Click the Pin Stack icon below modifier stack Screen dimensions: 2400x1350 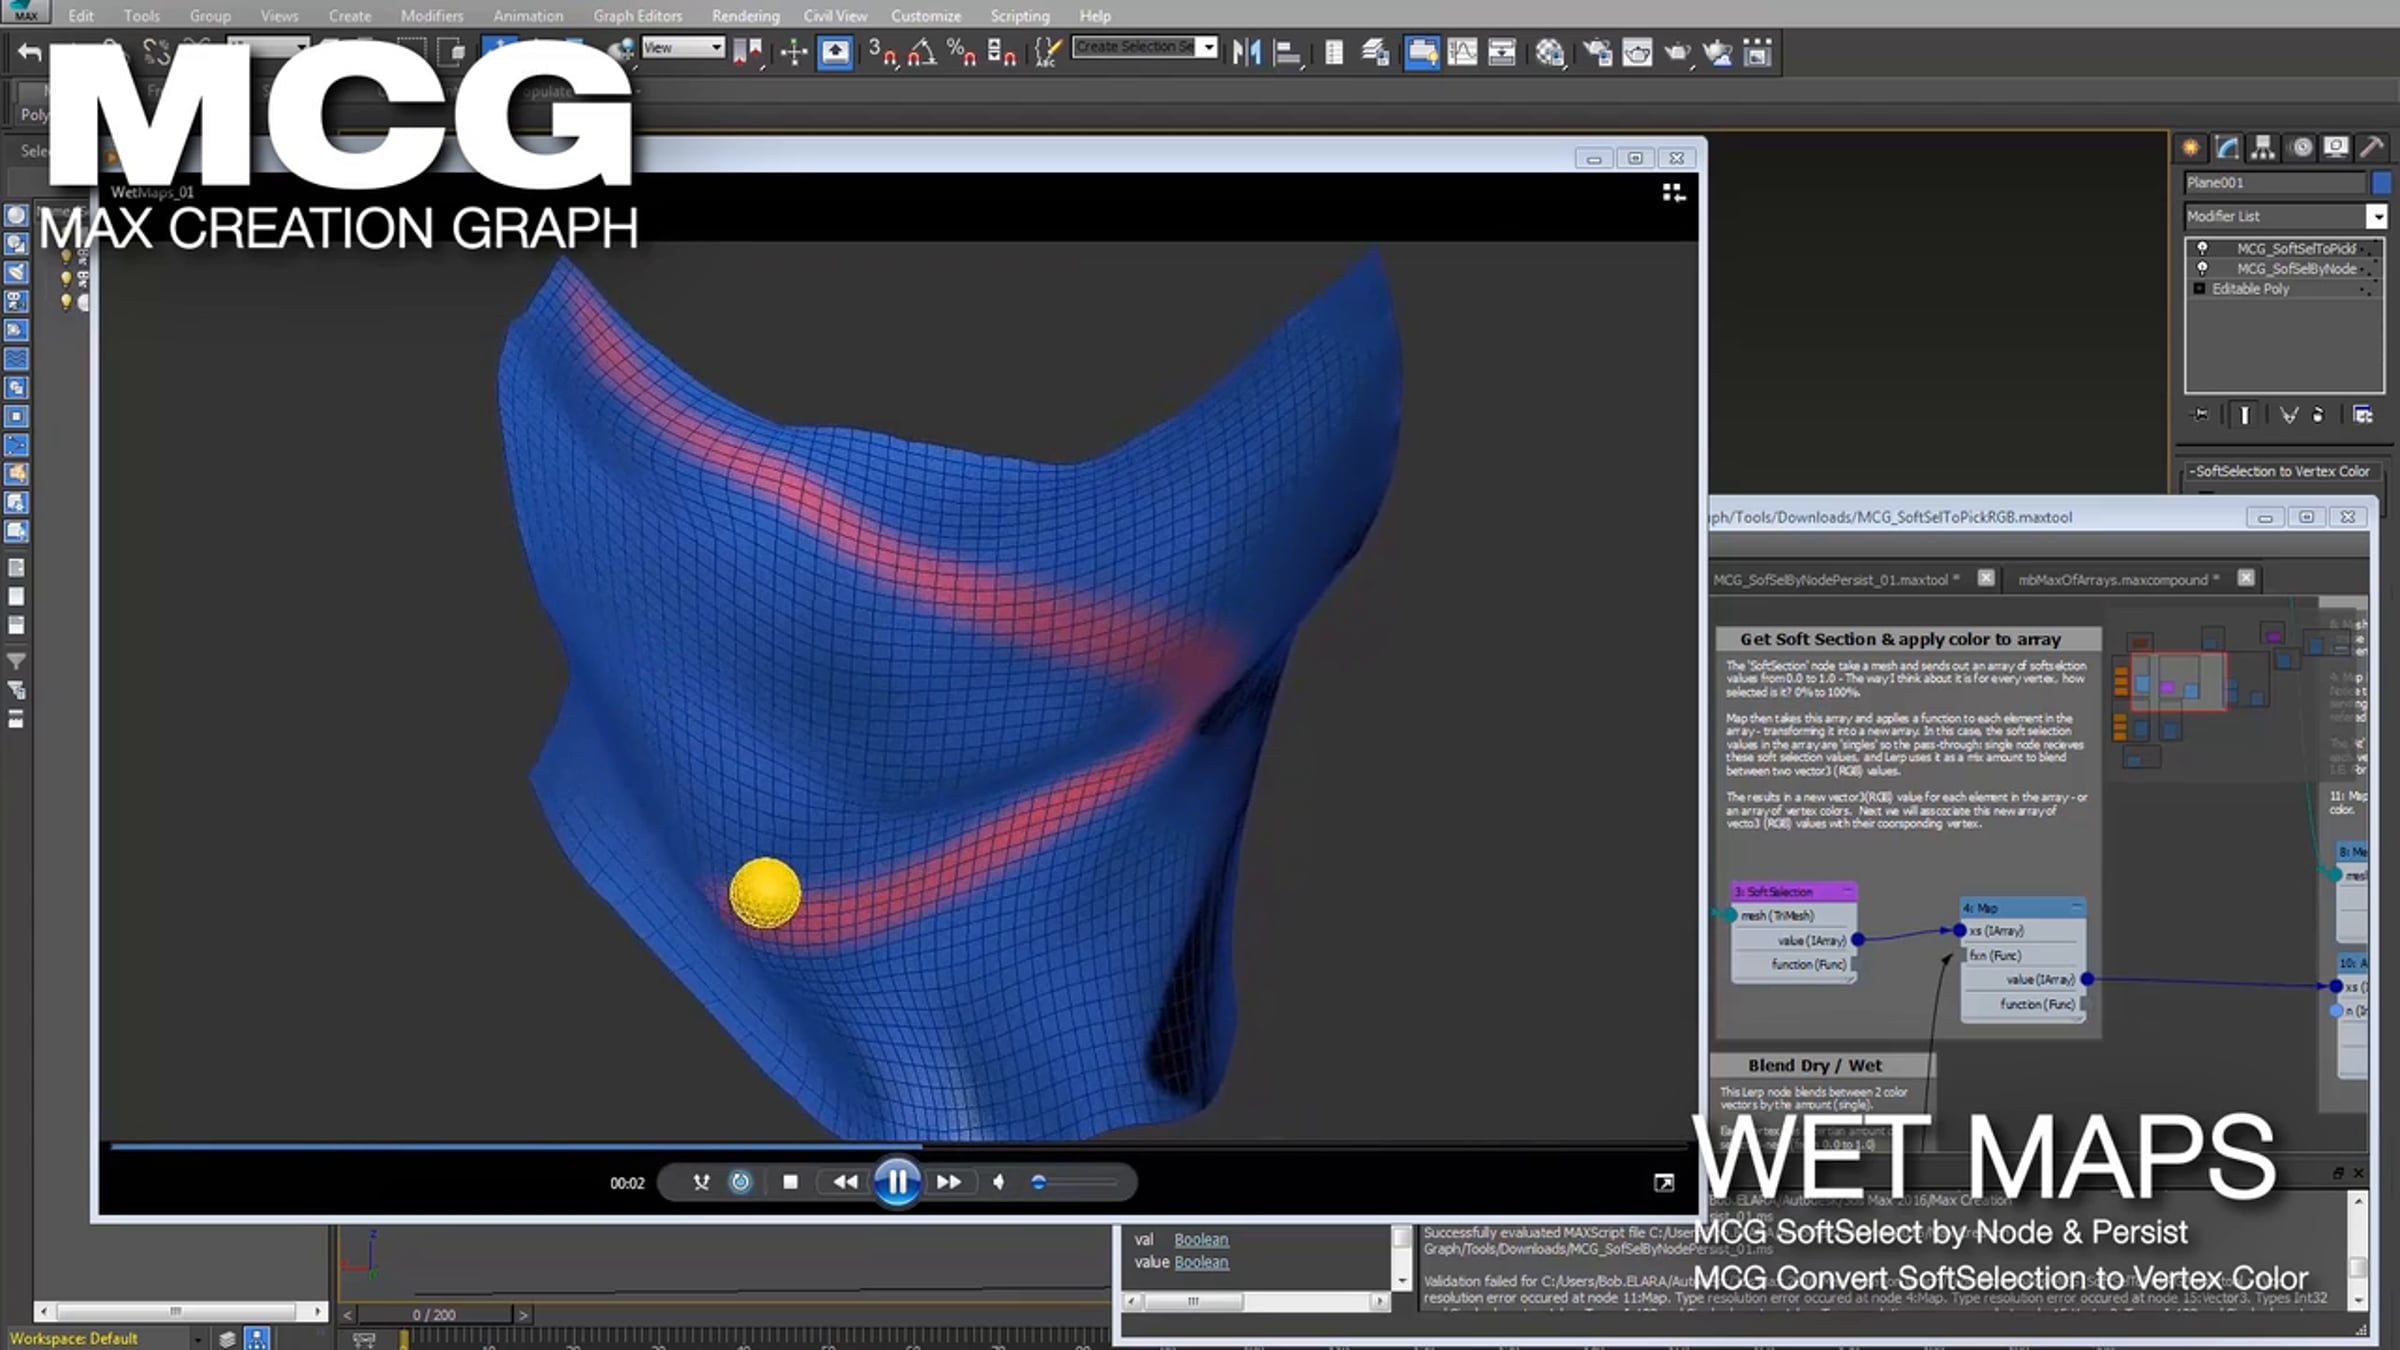(x=2200, y=414)
